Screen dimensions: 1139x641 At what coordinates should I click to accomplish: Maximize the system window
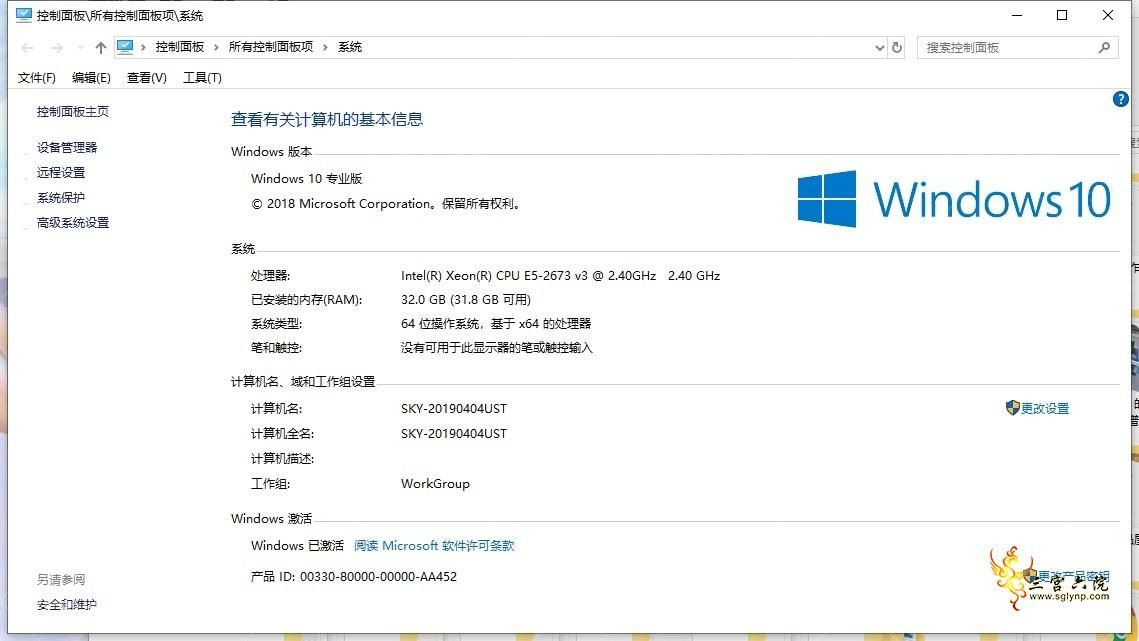click(1062, 15)
